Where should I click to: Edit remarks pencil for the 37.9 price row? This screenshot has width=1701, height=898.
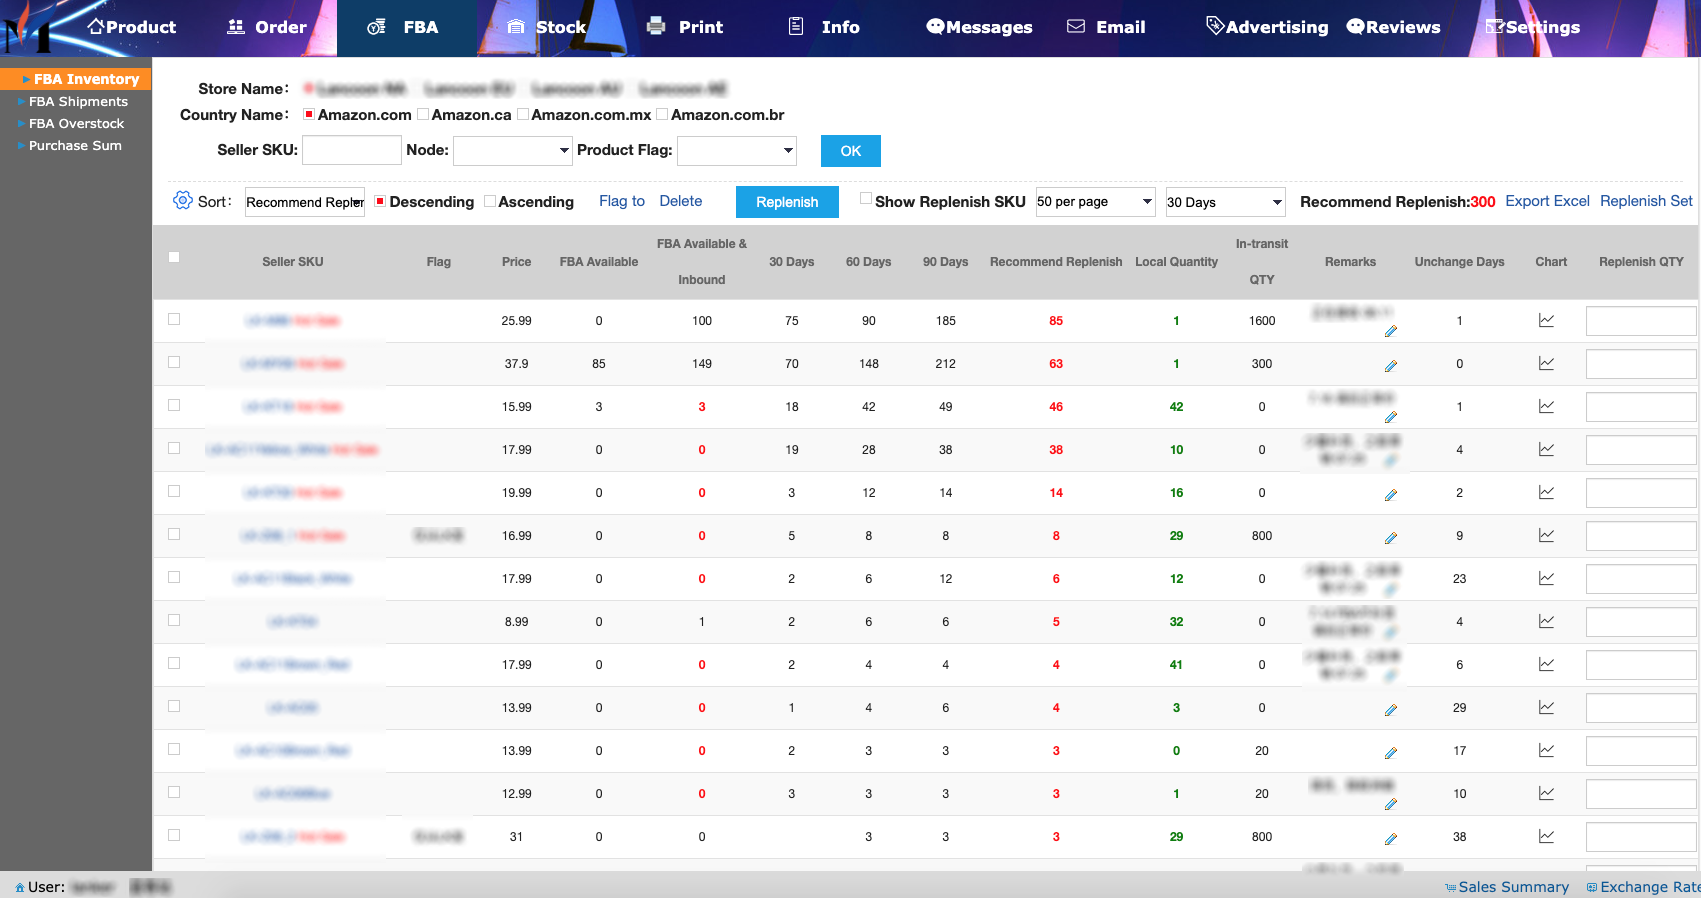tap(1390, 366)
